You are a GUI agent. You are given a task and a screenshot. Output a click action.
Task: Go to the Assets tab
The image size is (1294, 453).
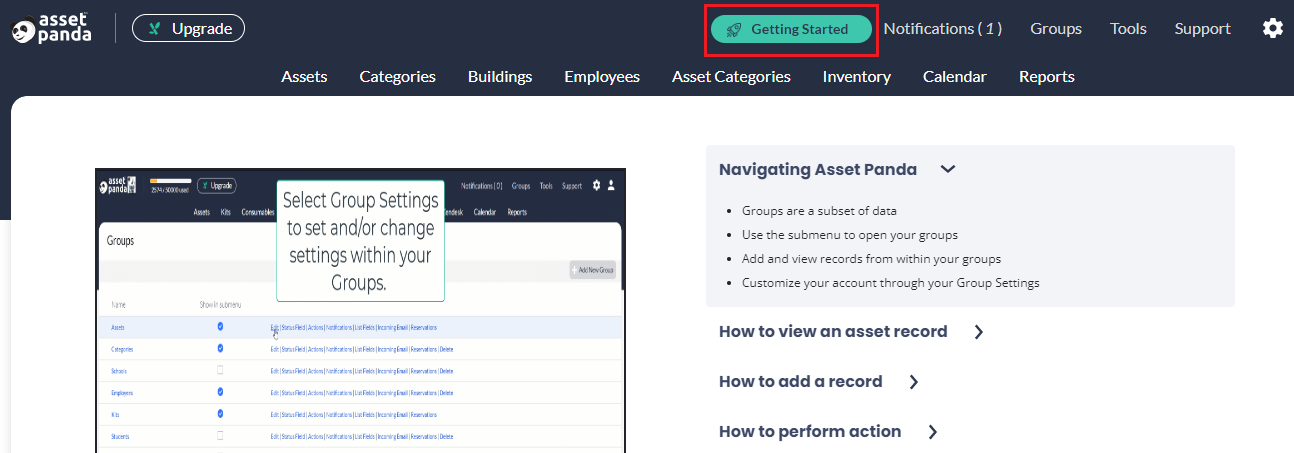(x=304, y=76)
